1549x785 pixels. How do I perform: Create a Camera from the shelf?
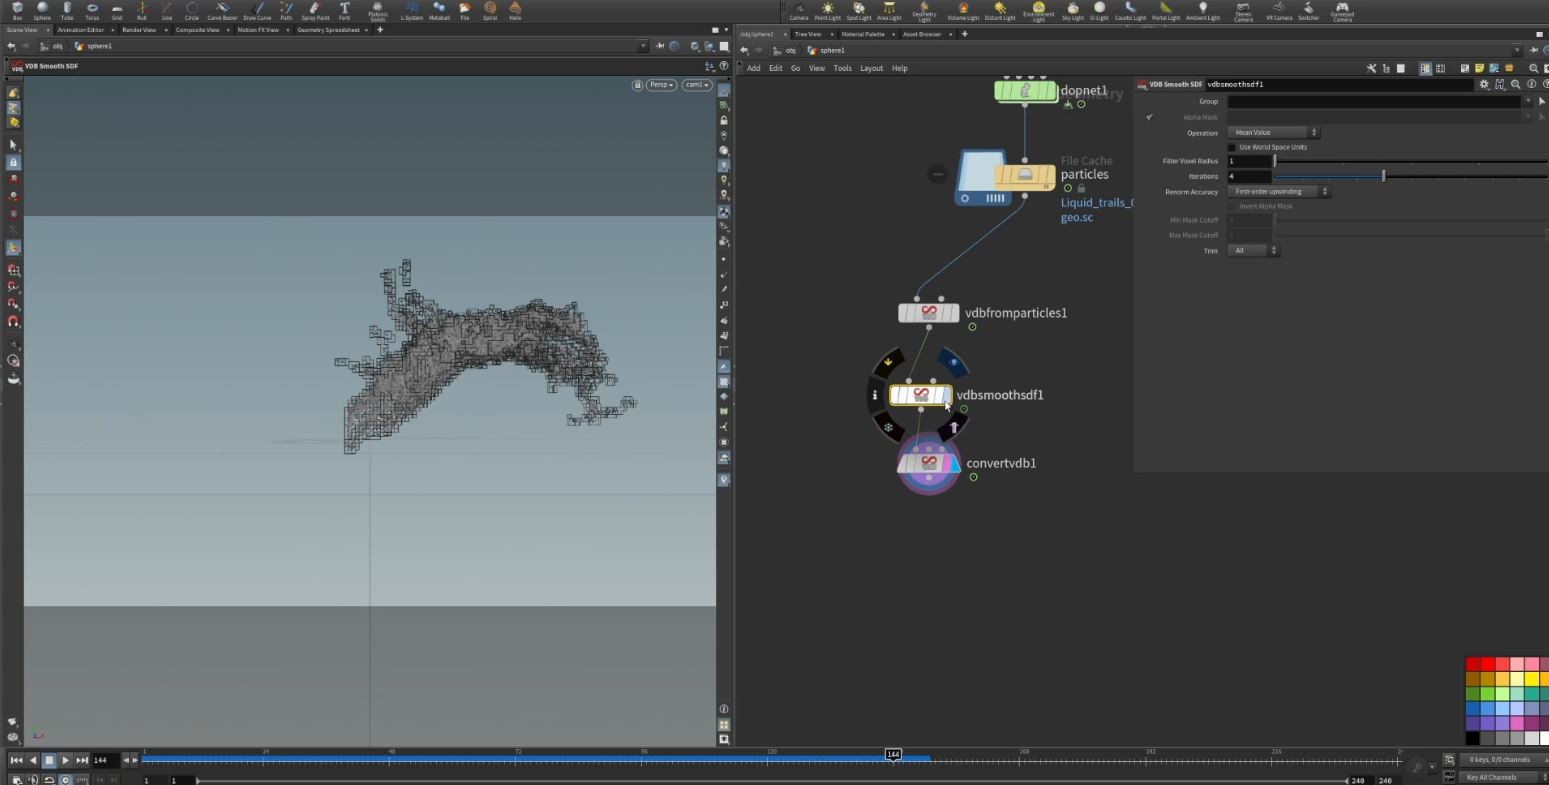(799, 9)
